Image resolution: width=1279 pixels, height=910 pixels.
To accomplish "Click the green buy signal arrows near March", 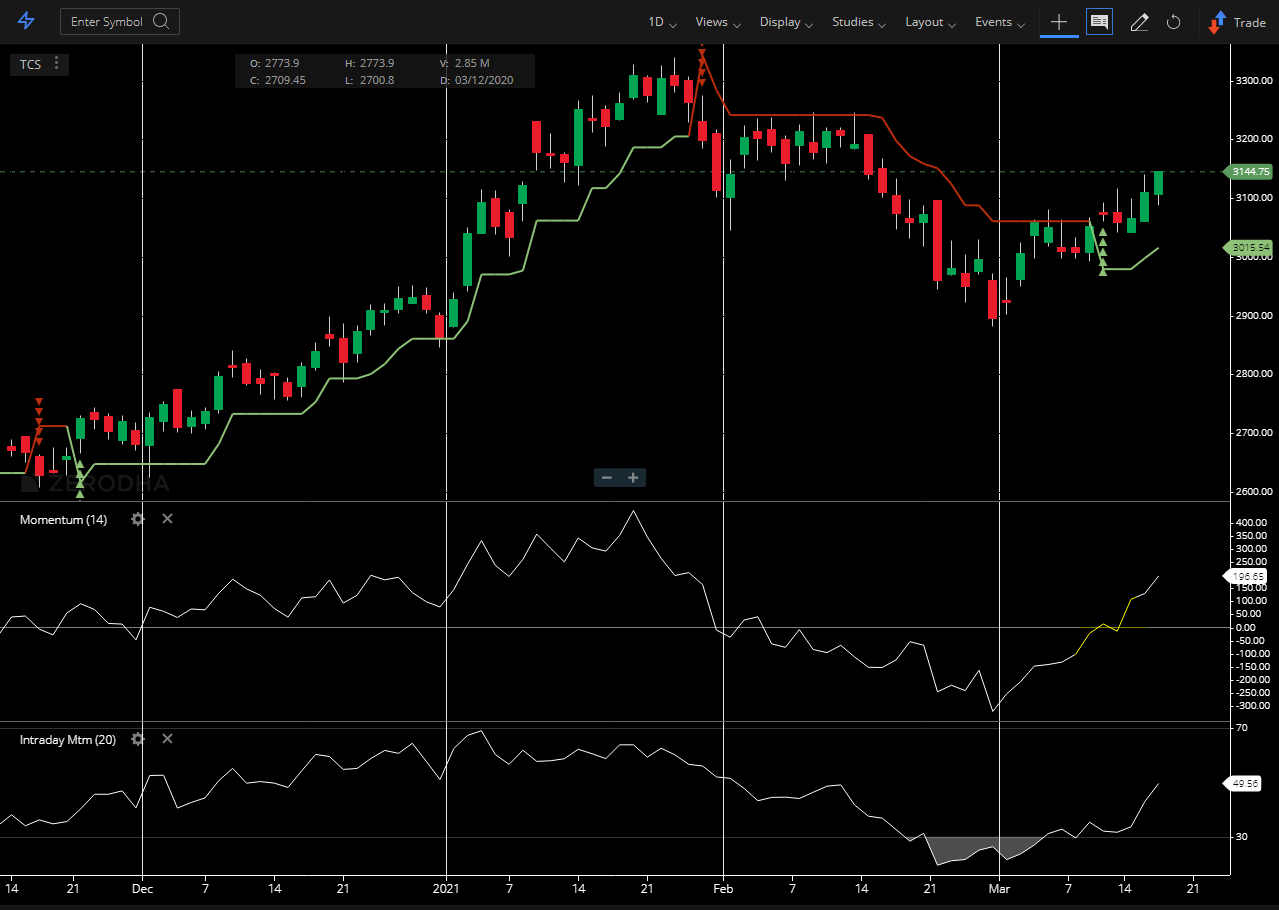I will (1103, 252).
